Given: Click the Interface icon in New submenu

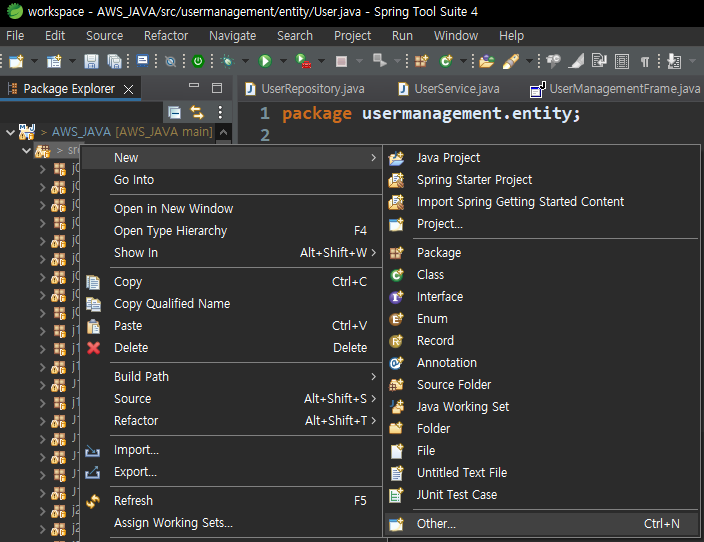Looking at the screenshot, I should pos(396,297).
